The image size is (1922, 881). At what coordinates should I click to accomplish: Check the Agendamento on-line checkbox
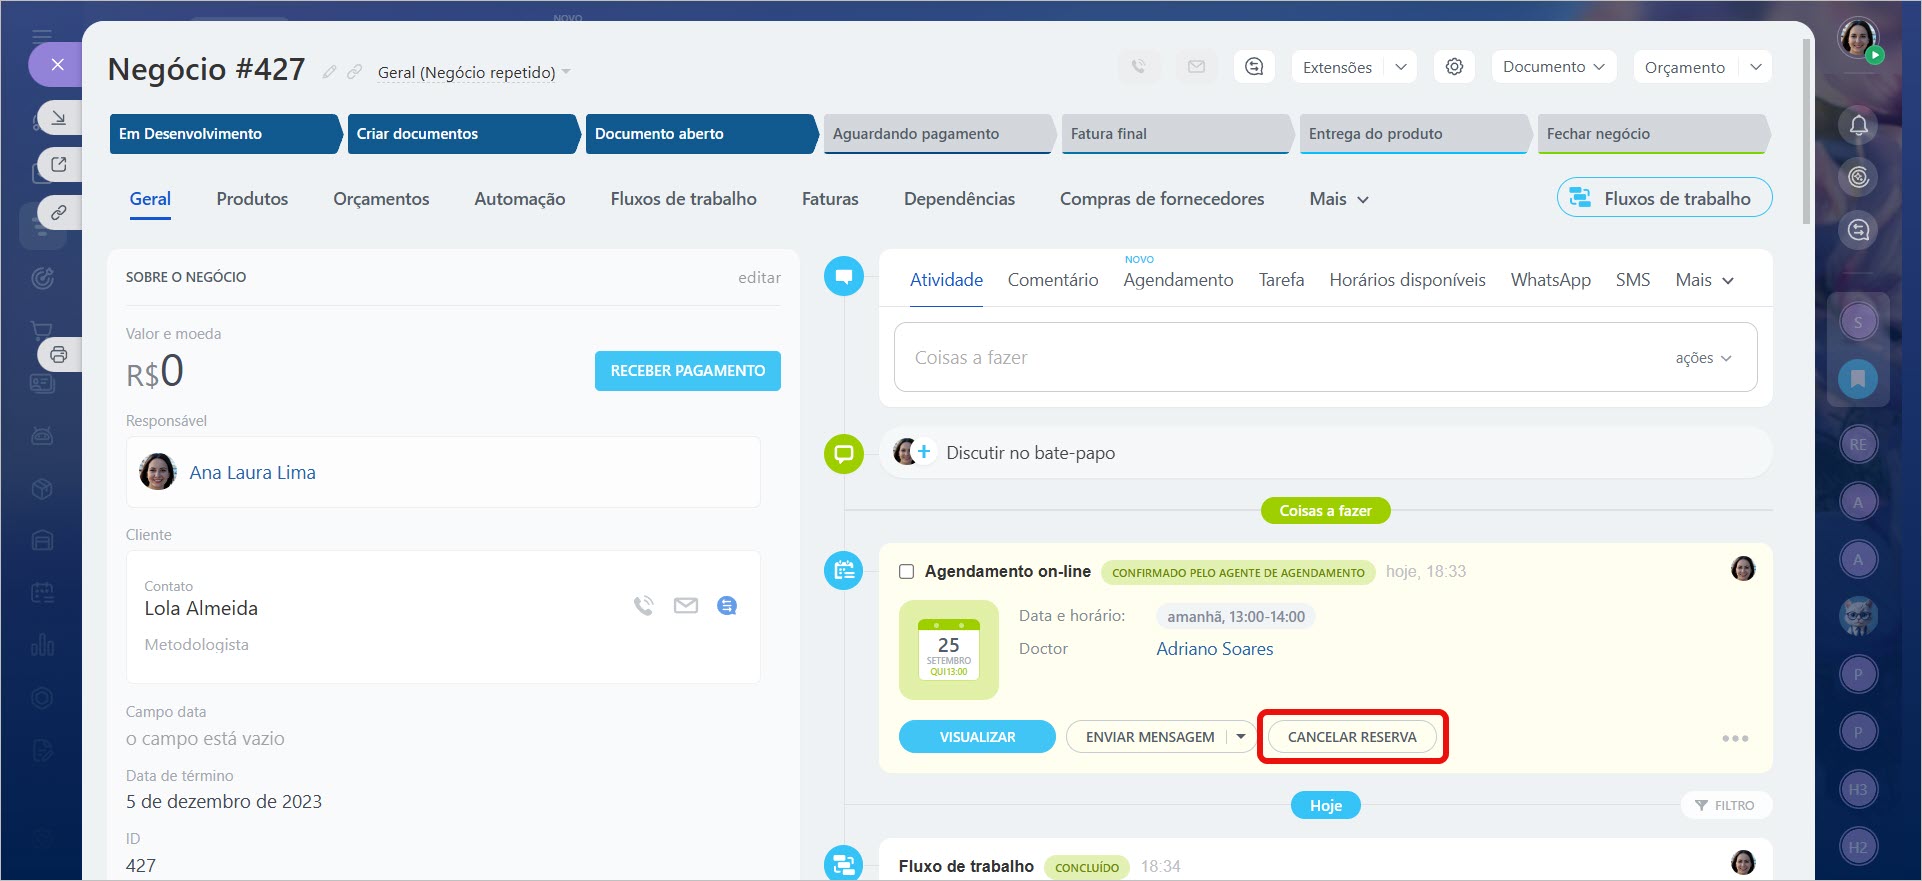pyautogui.click(x=906, y=572)
